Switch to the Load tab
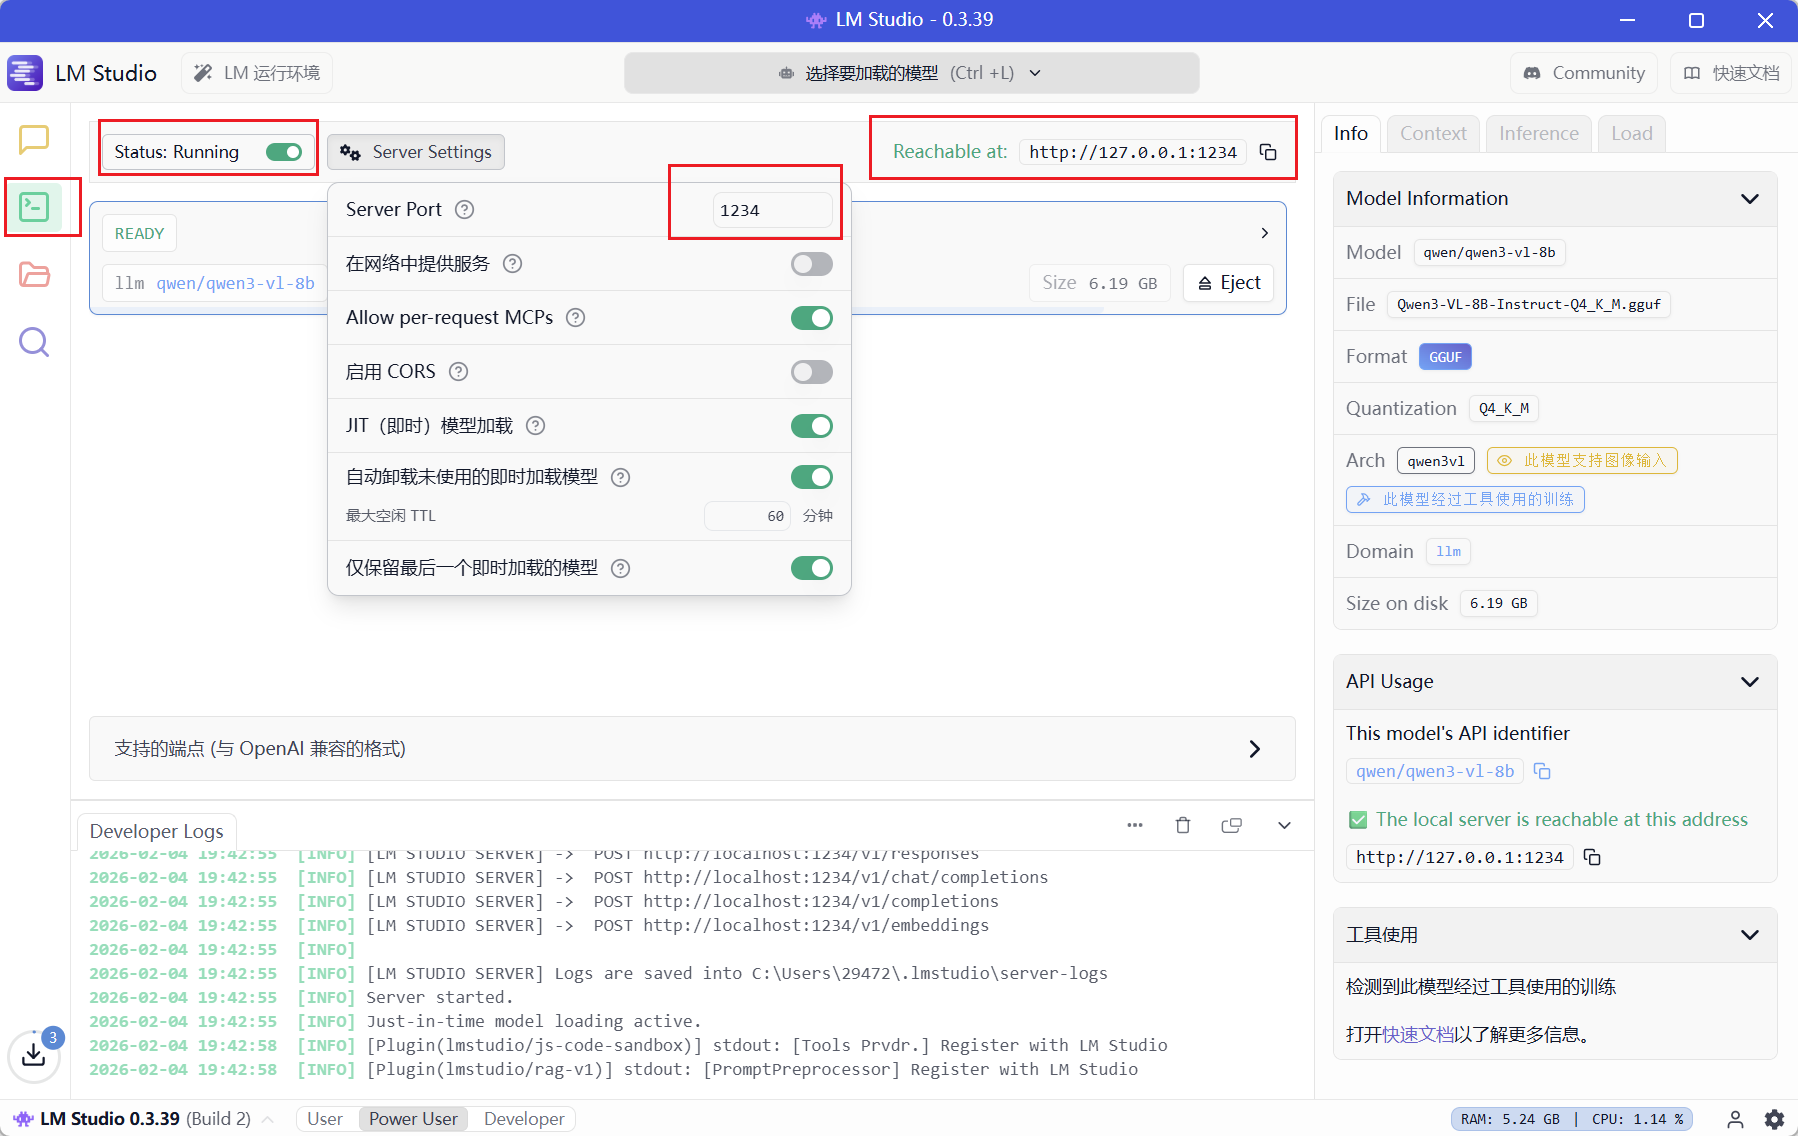 tap(1632, 133)
